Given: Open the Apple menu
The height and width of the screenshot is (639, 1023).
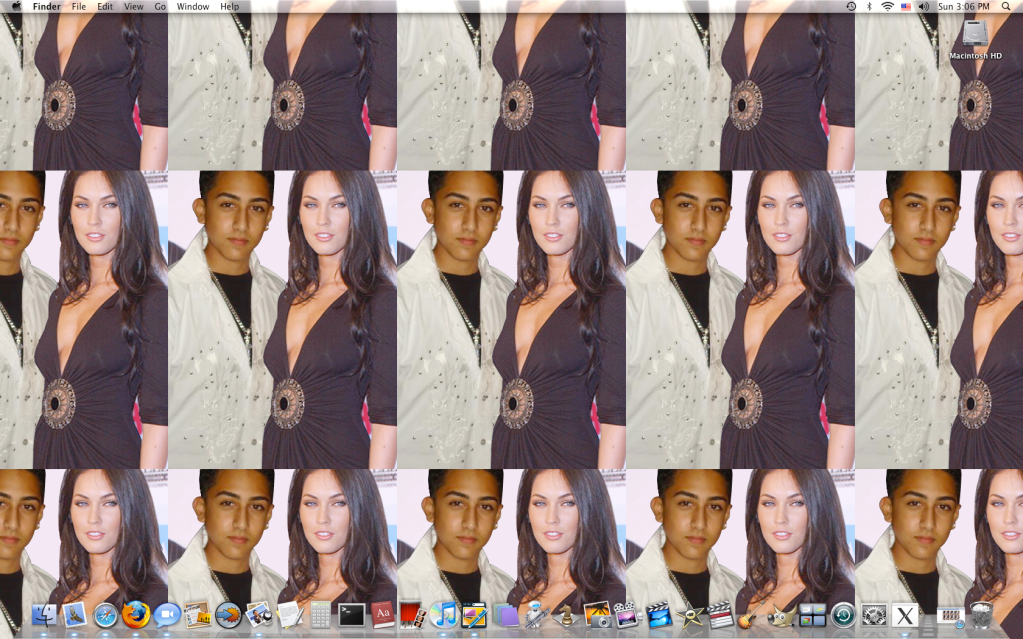Looking at the screenshot, I should [16, 7].
